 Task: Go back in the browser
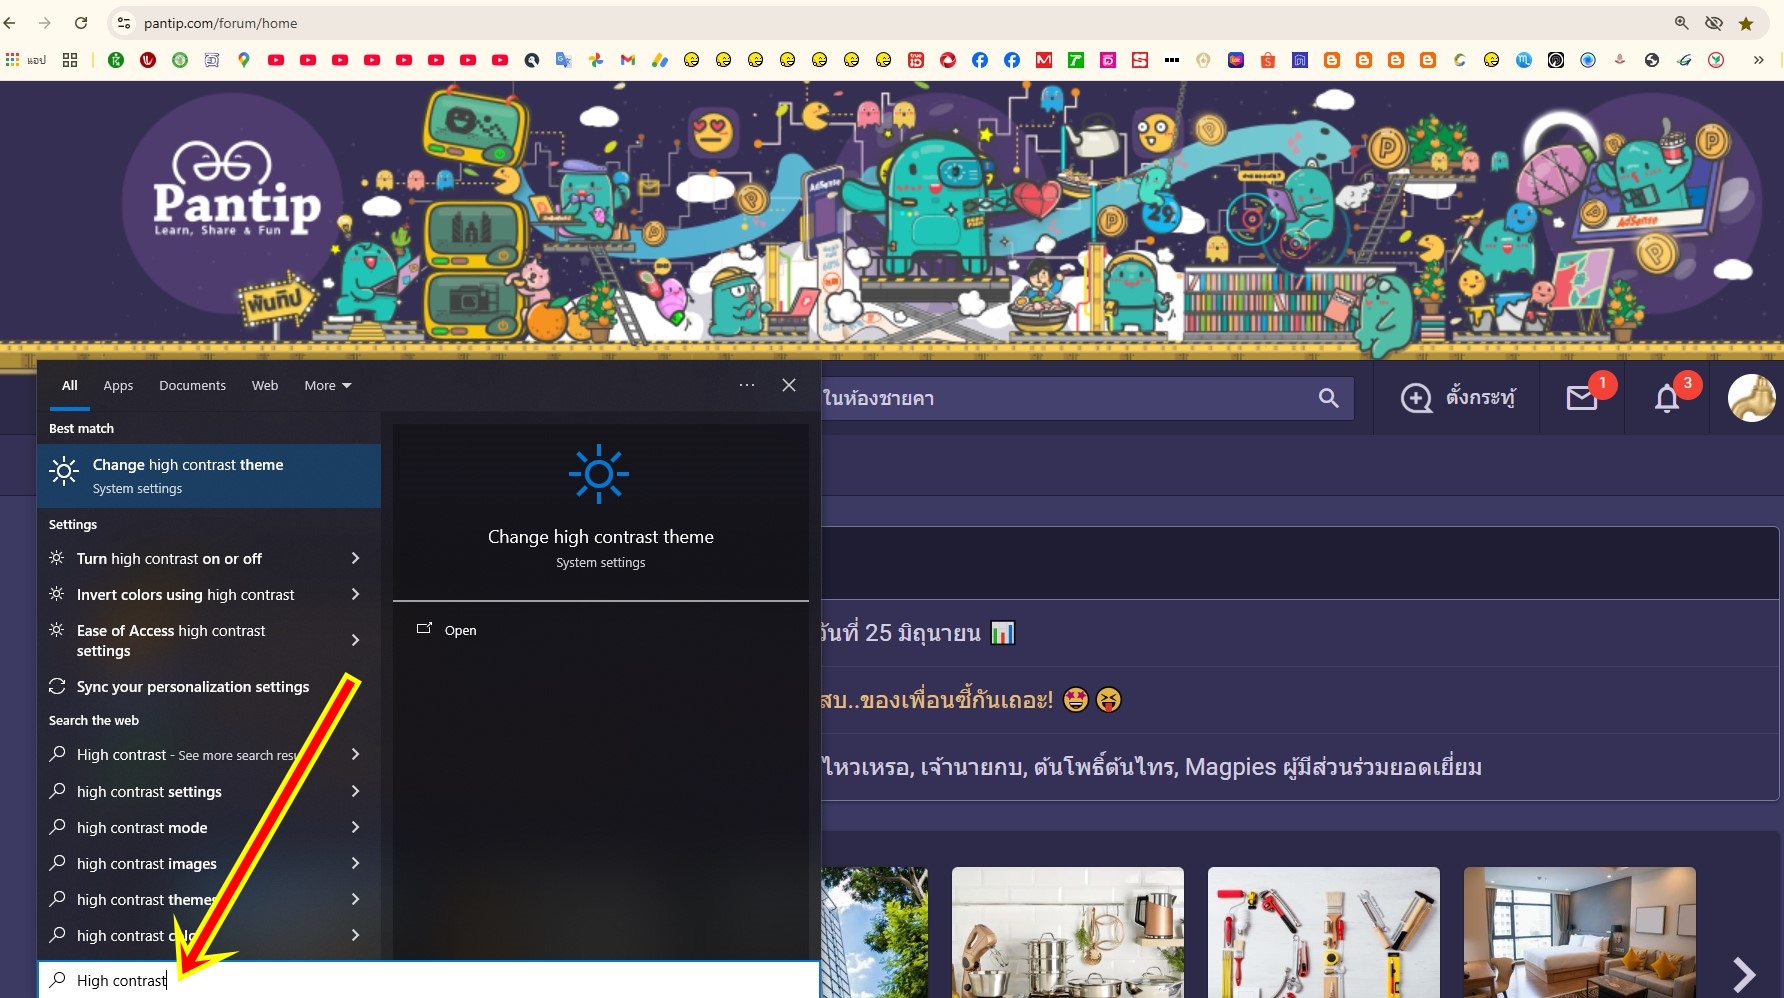click(10, 23)
